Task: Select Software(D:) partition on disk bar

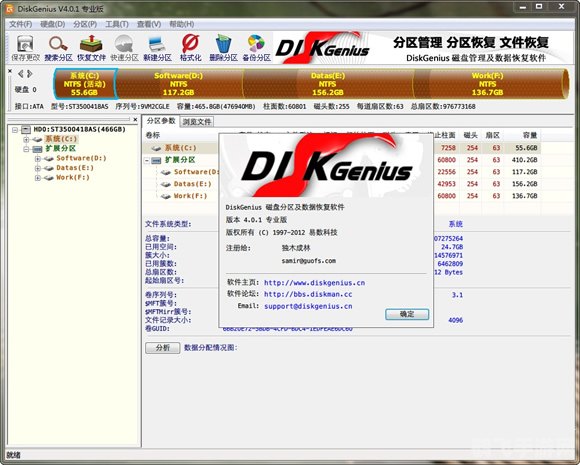Action: tap(179, 84)
